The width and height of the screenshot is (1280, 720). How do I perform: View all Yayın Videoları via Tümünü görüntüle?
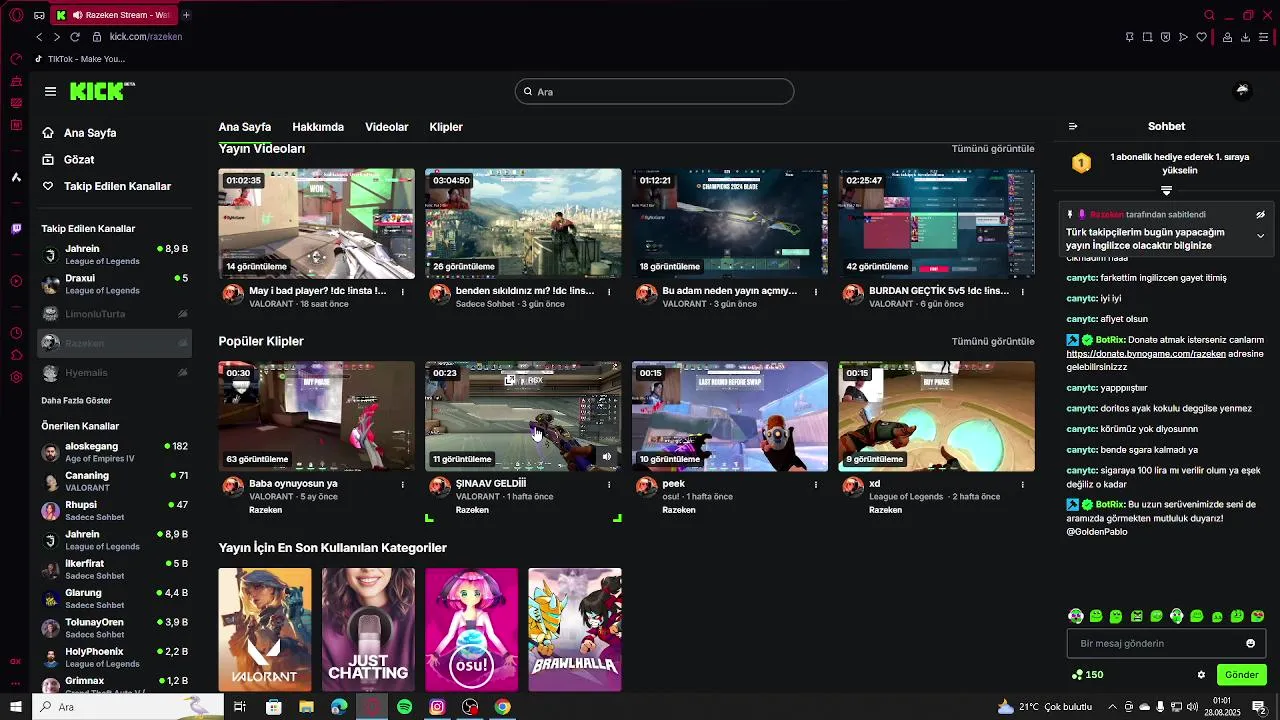pyautogui.click(x=993, y=148)
